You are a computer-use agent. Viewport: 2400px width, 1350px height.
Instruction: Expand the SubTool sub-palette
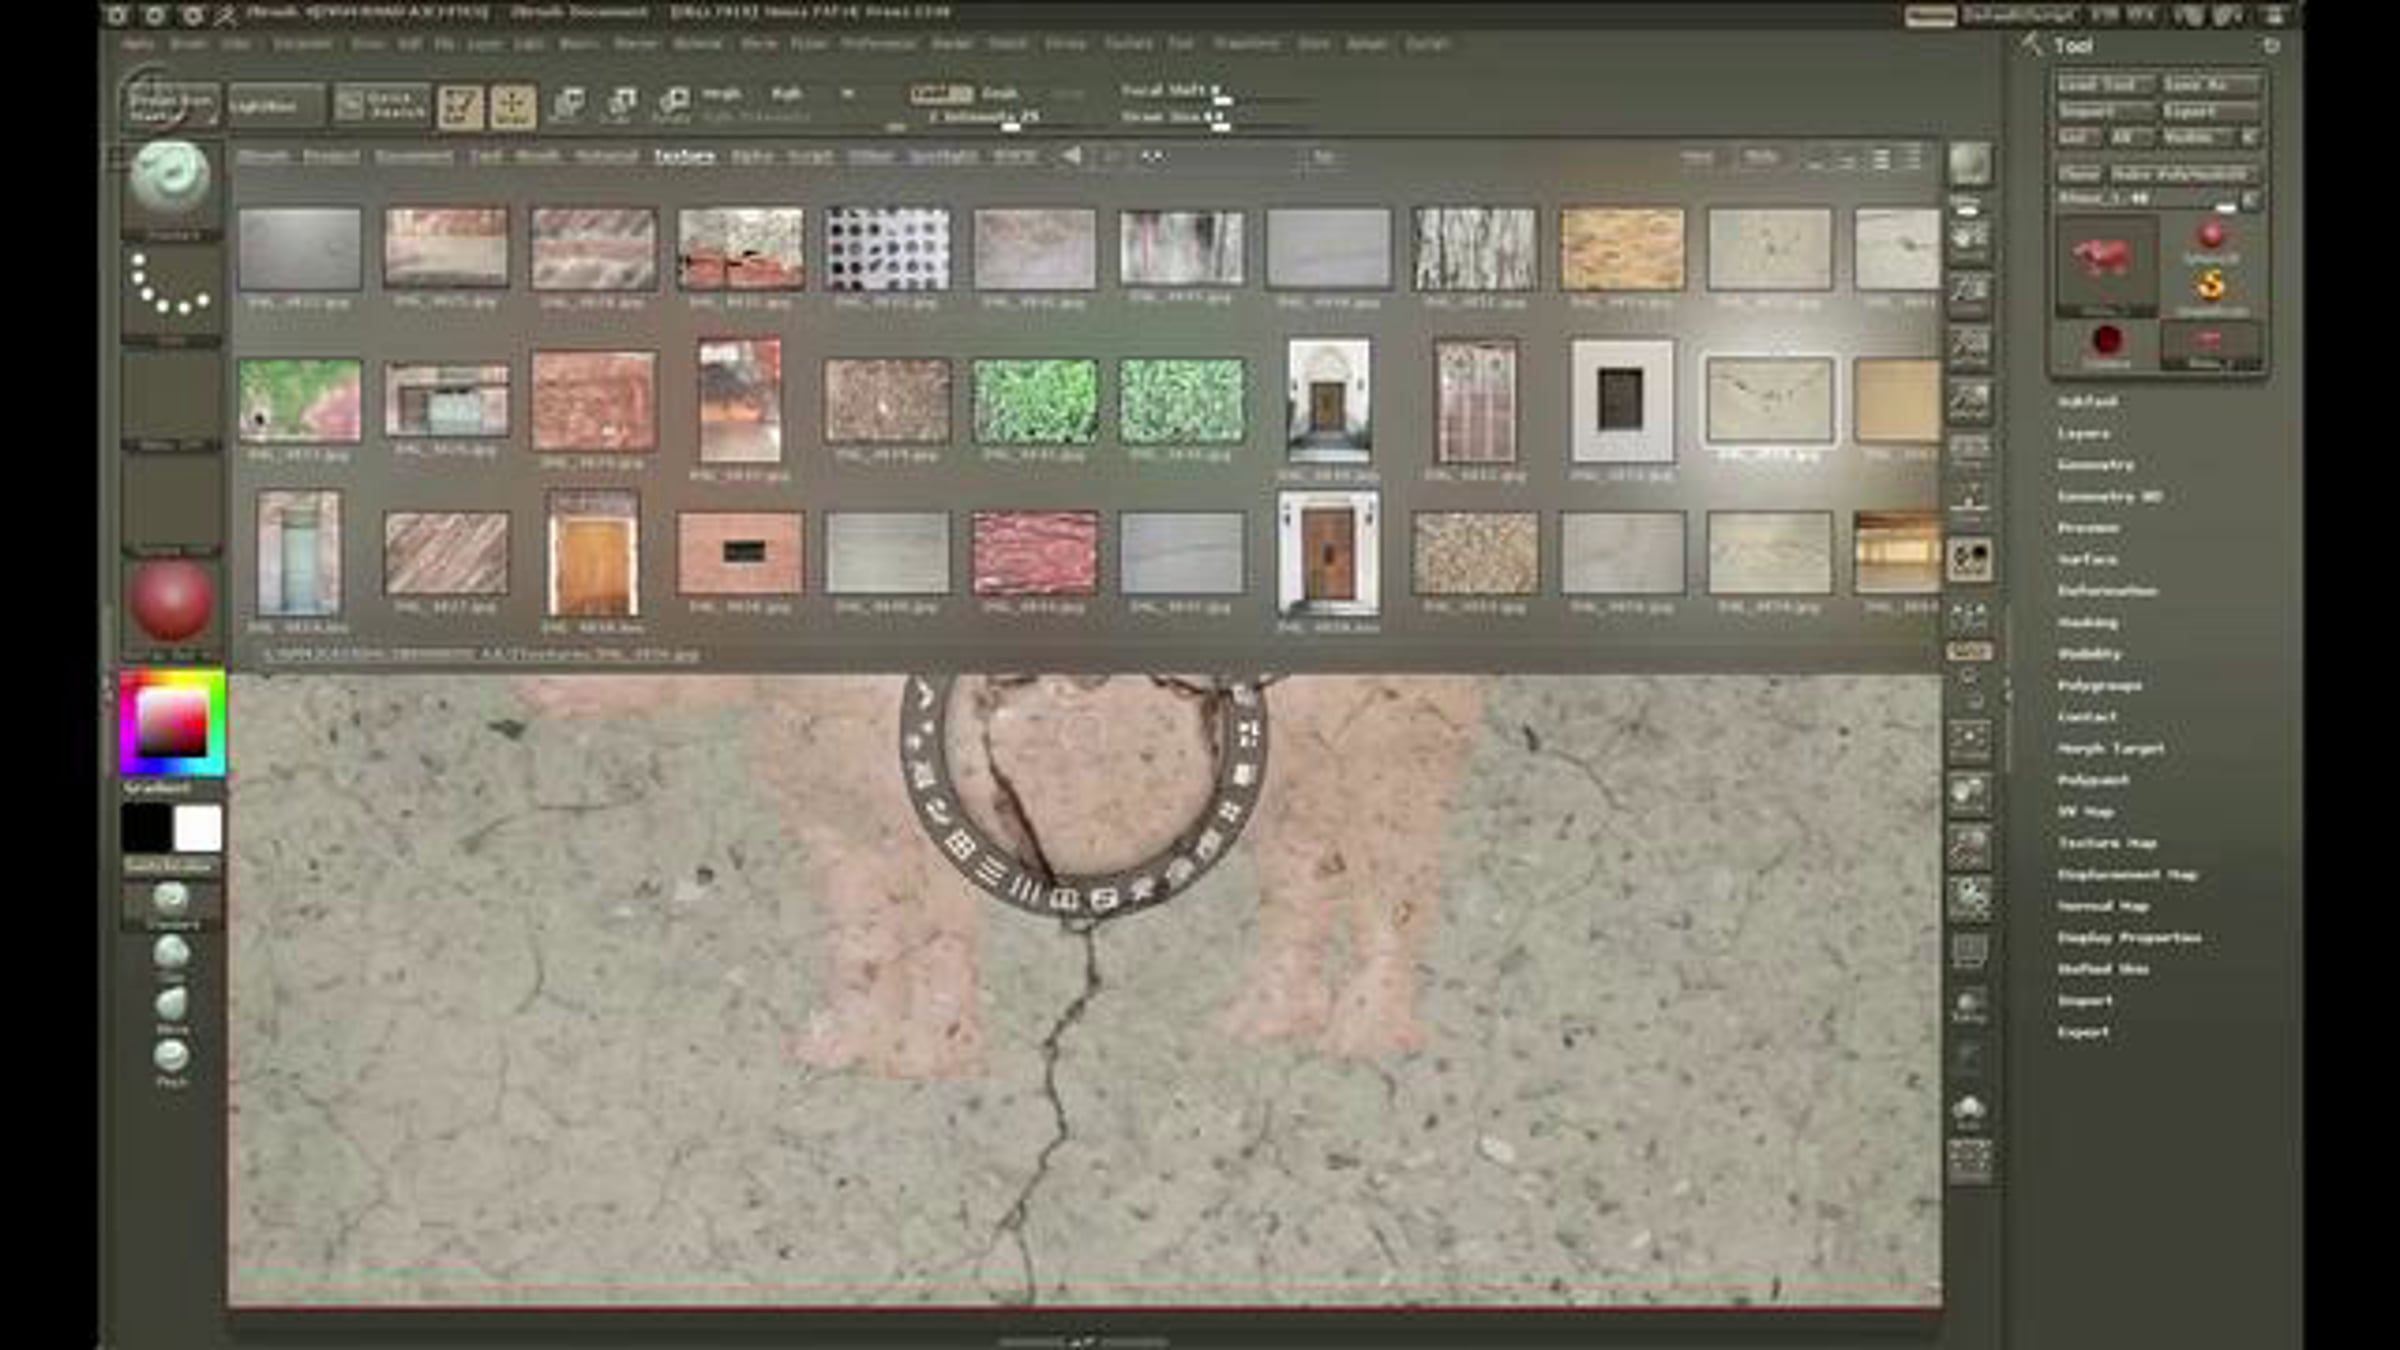click(2087, 402)
